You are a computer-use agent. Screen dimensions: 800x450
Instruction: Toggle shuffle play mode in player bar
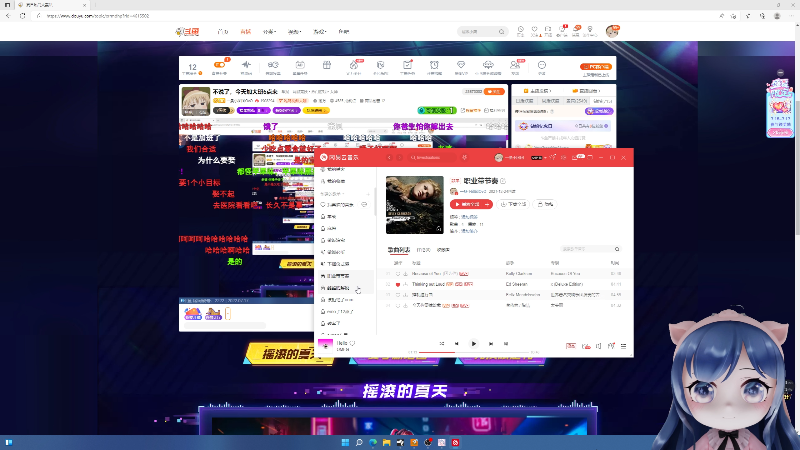pos(442,344)
